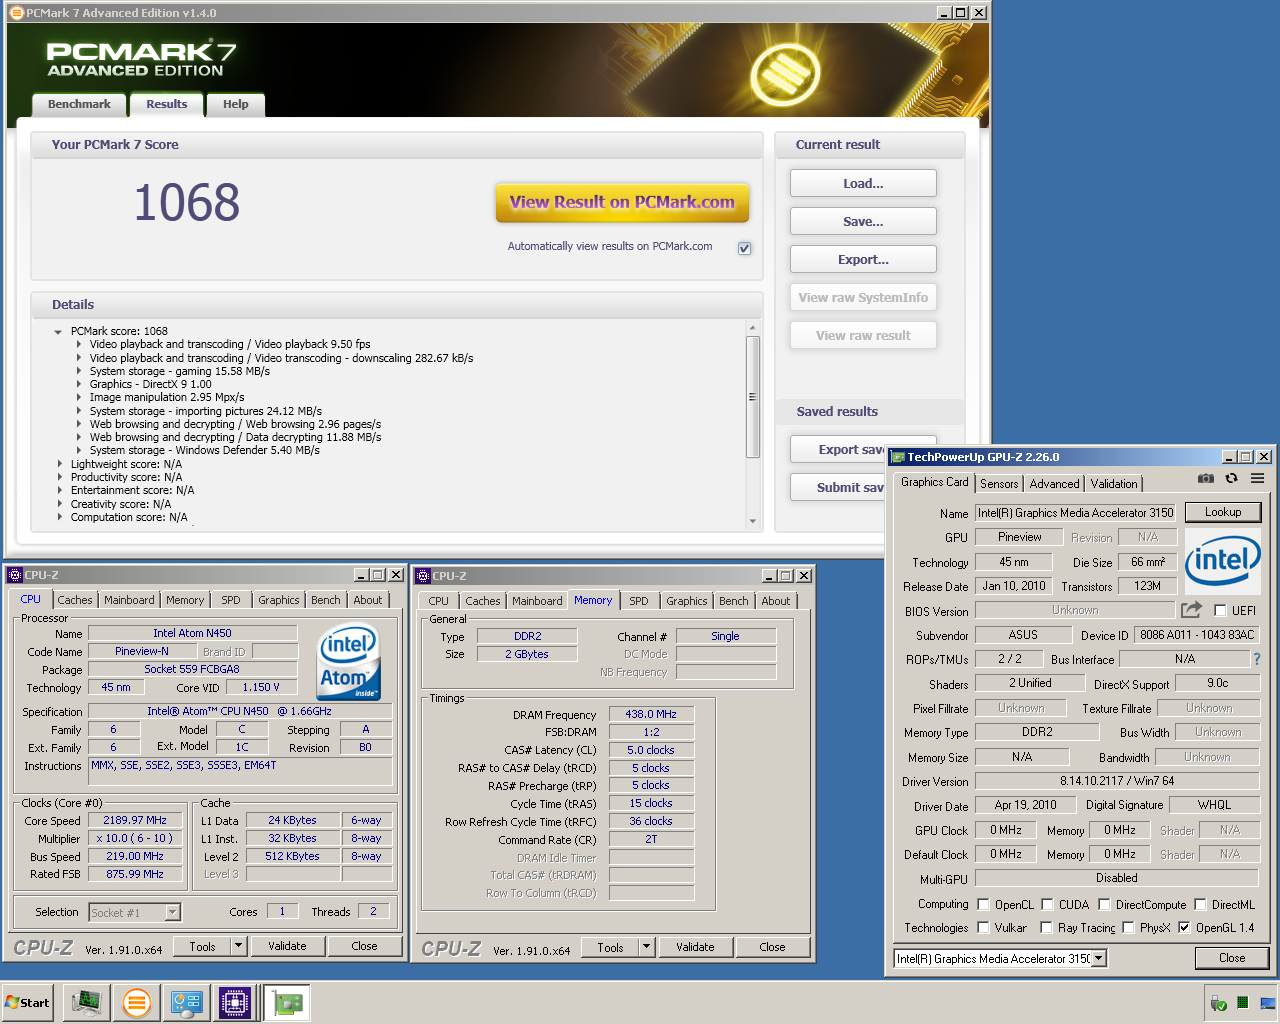The height and width of the screenshot is (1024, 1280).
Task: Switch to the Help tab in PCMark
Action: click(x=236, y=104)
